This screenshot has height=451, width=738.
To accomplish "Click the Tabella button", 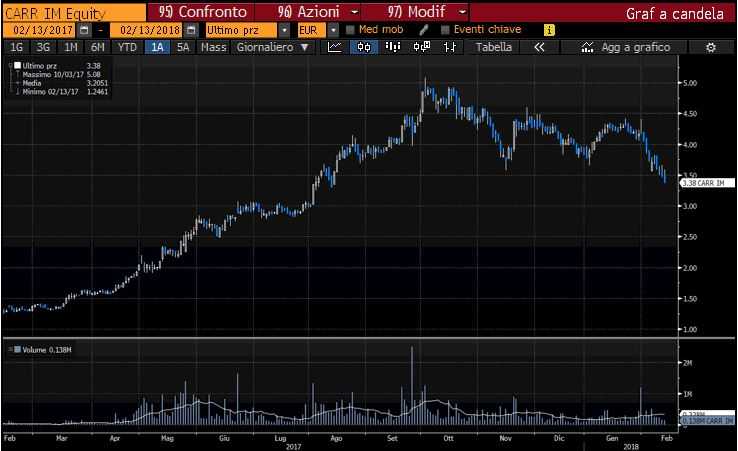I will pyautogui.click(x=494, y=47).
